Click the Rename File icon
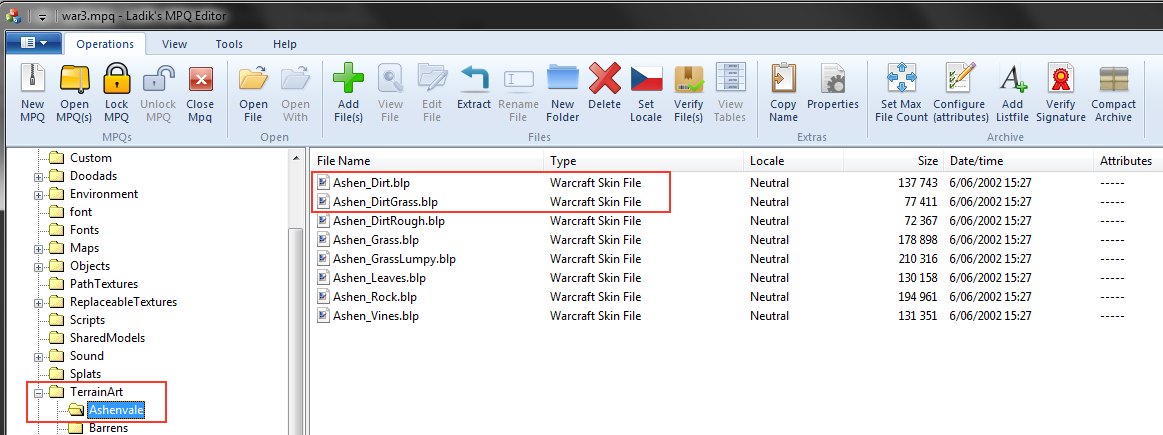Viewport: 1163px width, 435px height. 518,79
